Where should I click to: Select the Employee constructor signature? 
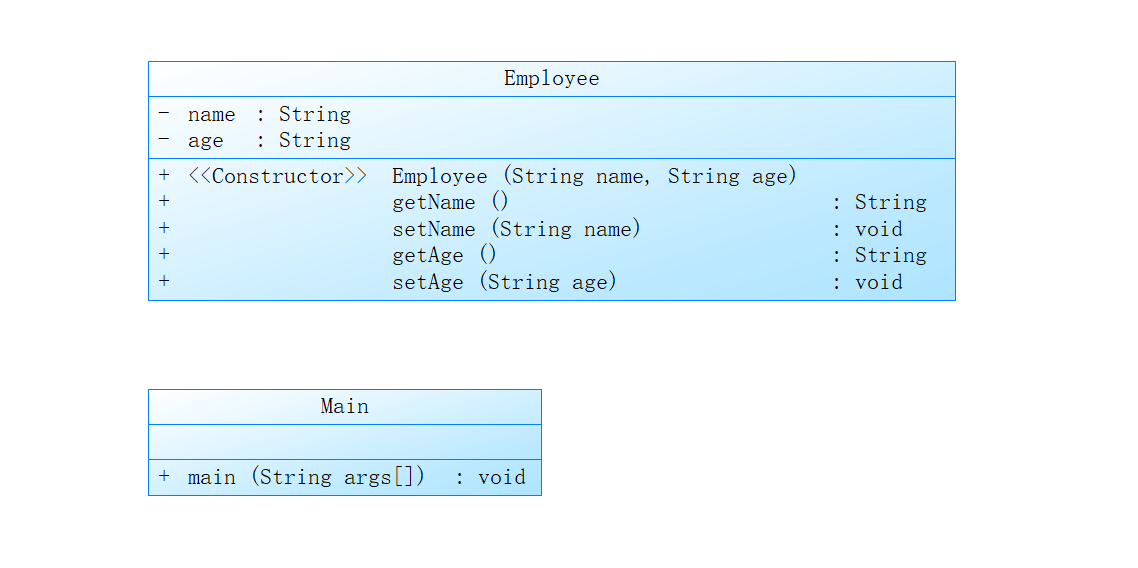point(594,177)
